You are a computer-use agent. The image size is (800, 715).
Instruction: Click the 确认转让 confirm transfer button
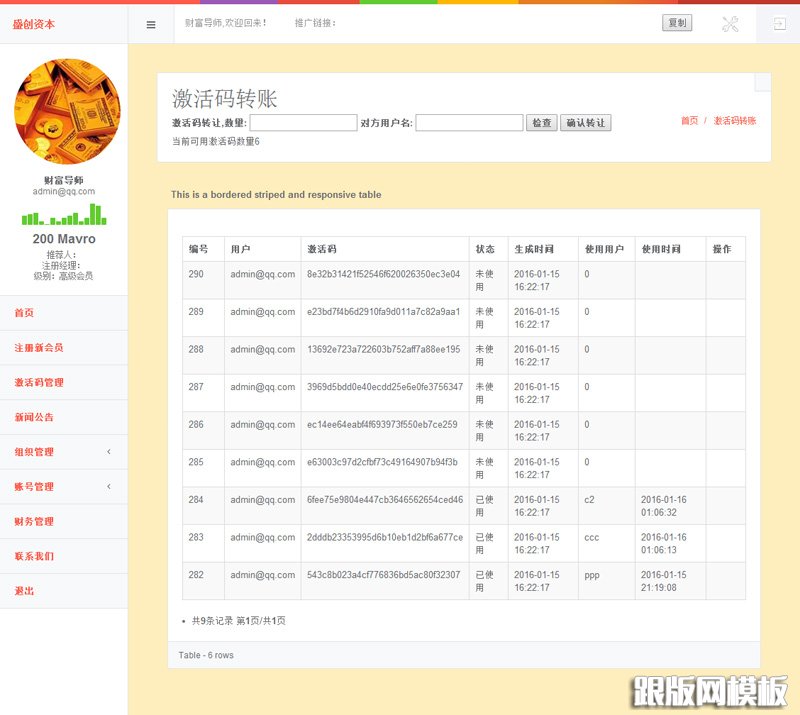point(588,123)
